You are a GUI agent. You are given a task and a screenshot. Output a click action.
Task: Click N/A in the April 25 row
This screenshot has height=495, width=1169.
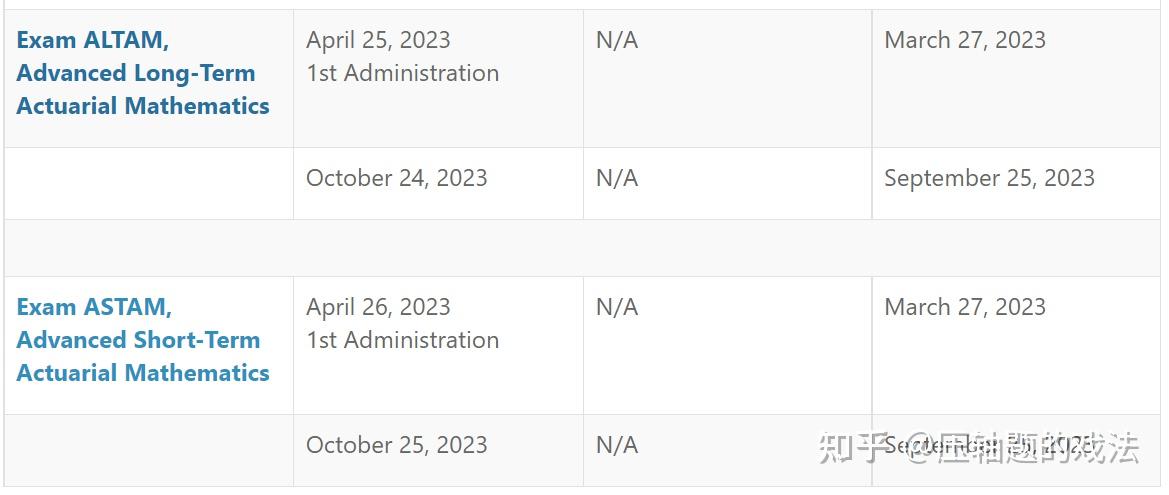616,40
